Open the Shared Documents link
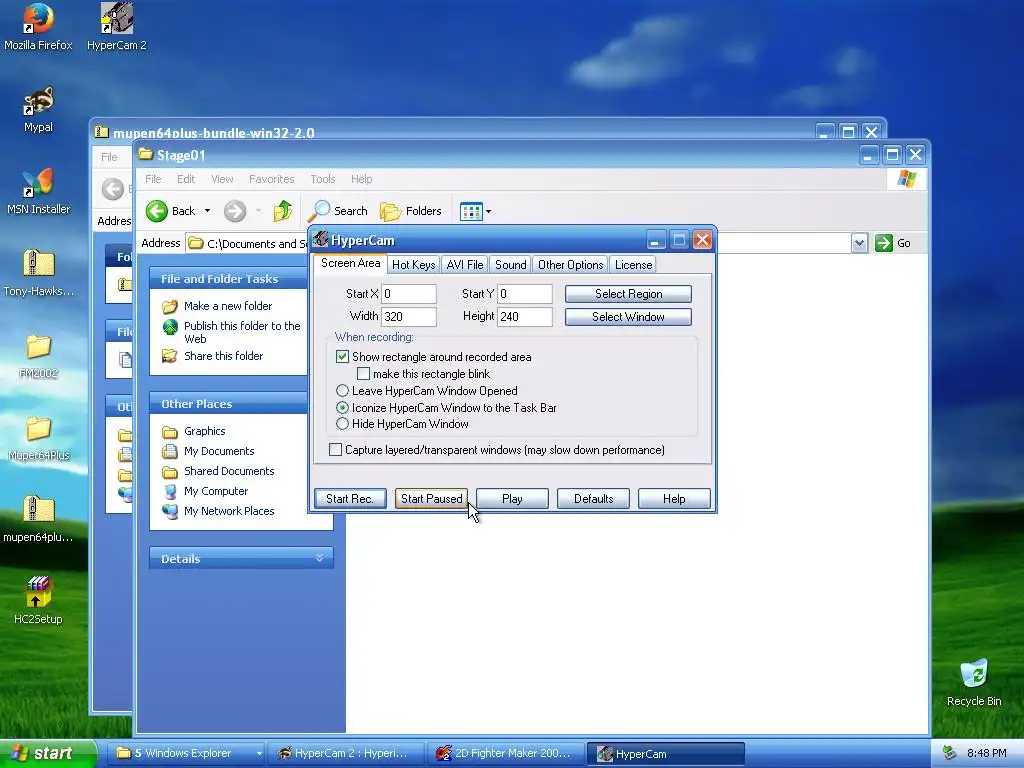This screenshot has width=1024, height=768. click(229, 471)
